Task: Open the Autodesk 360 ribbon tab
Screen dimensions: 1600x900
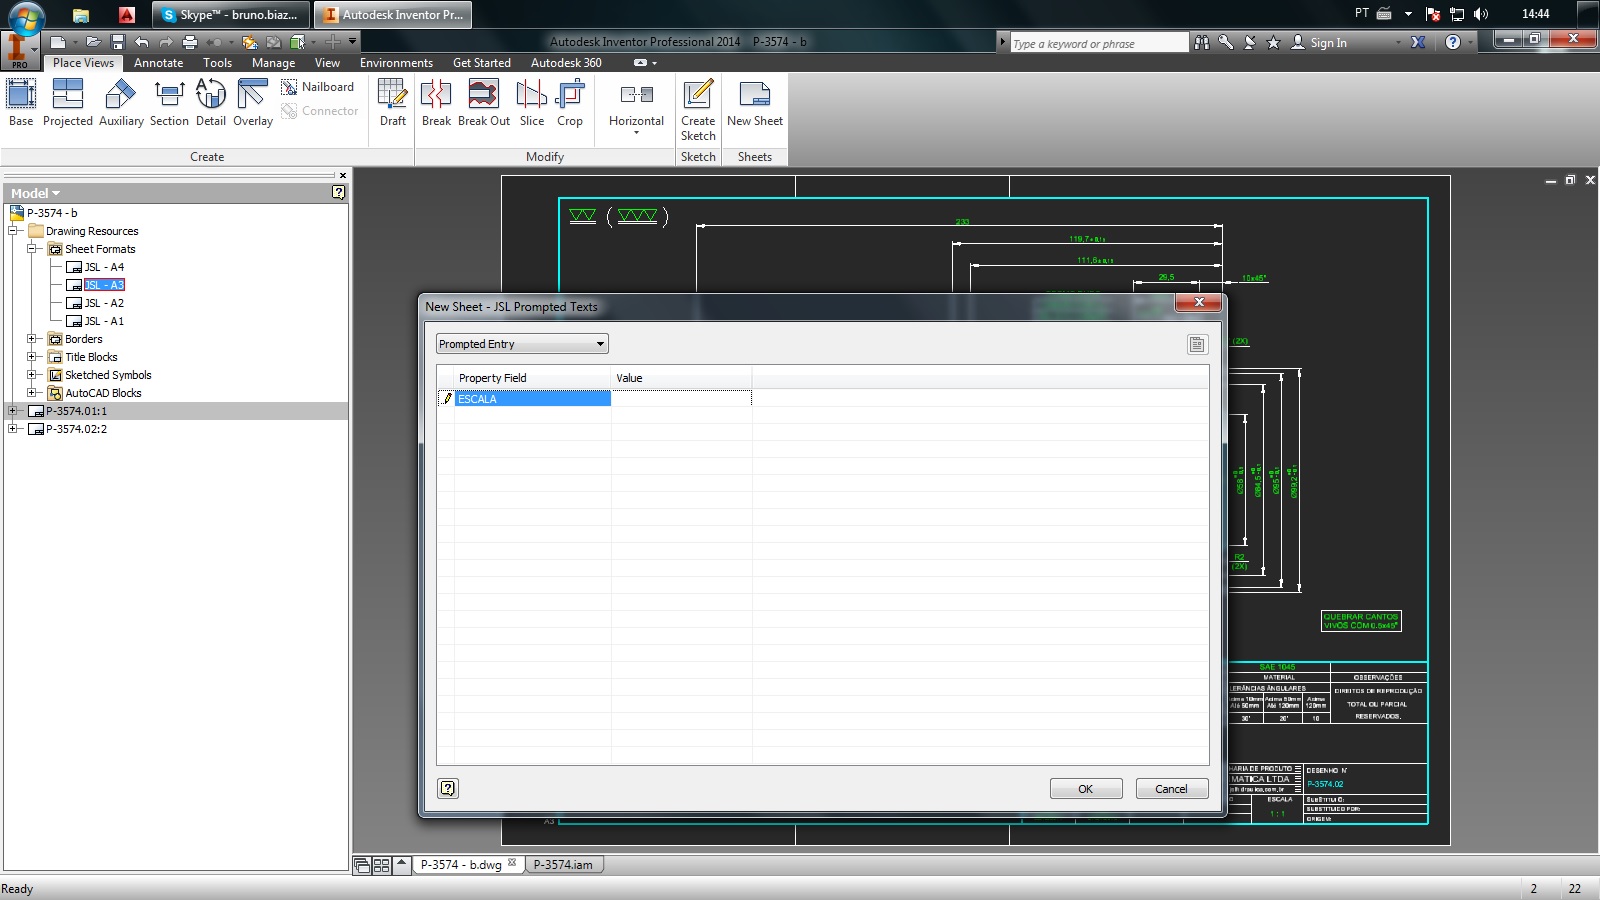Action: pos(566,62)
